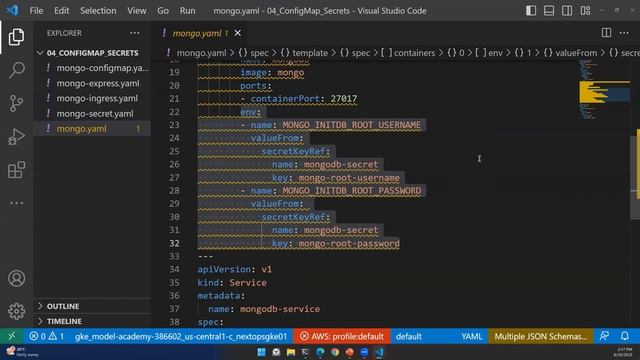Image resolution: width=640 pixels, height=360 pixels.
Task: Open the File menu
Action: pyautogui.click(x=36, y=11)
